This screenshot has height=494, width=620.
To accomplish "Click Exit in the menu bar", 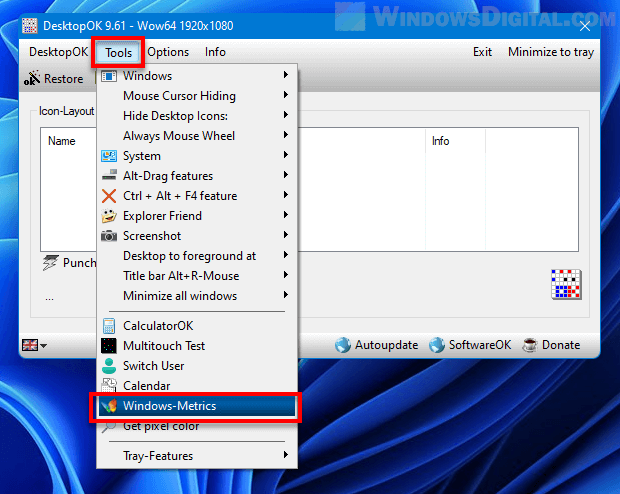I will coord(482,52).
